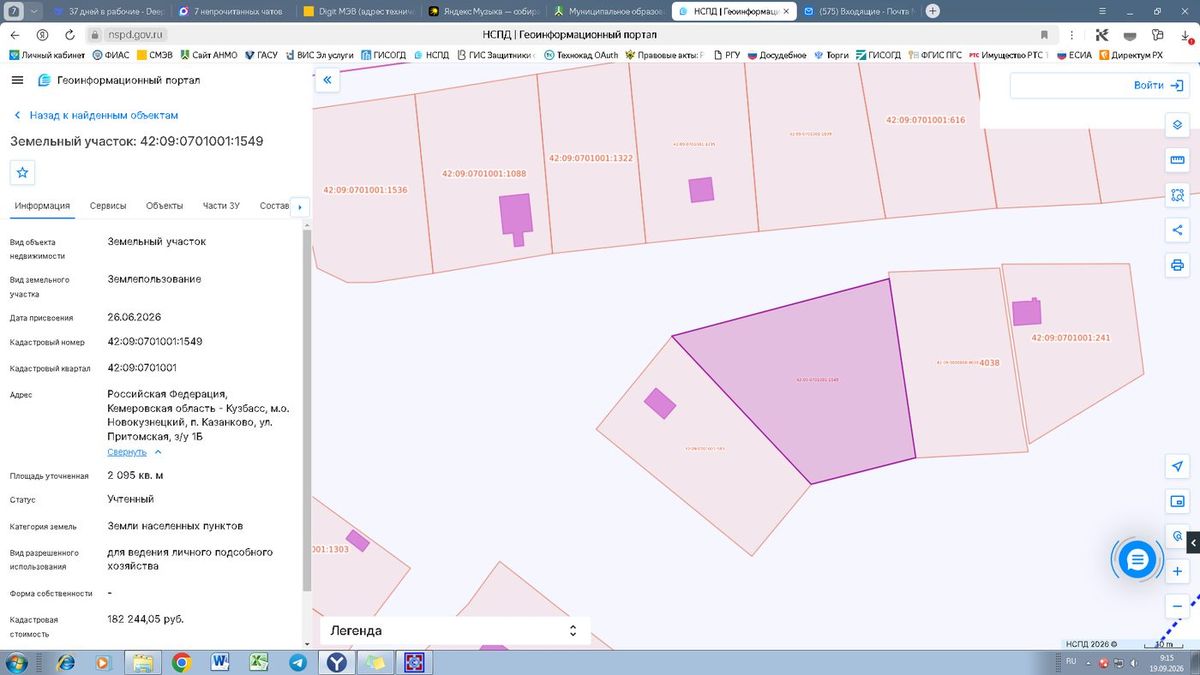This screenshot has width=1200, height=675.
Task: Select the ruler measurement tool
Action: (x=1177, y=160)
